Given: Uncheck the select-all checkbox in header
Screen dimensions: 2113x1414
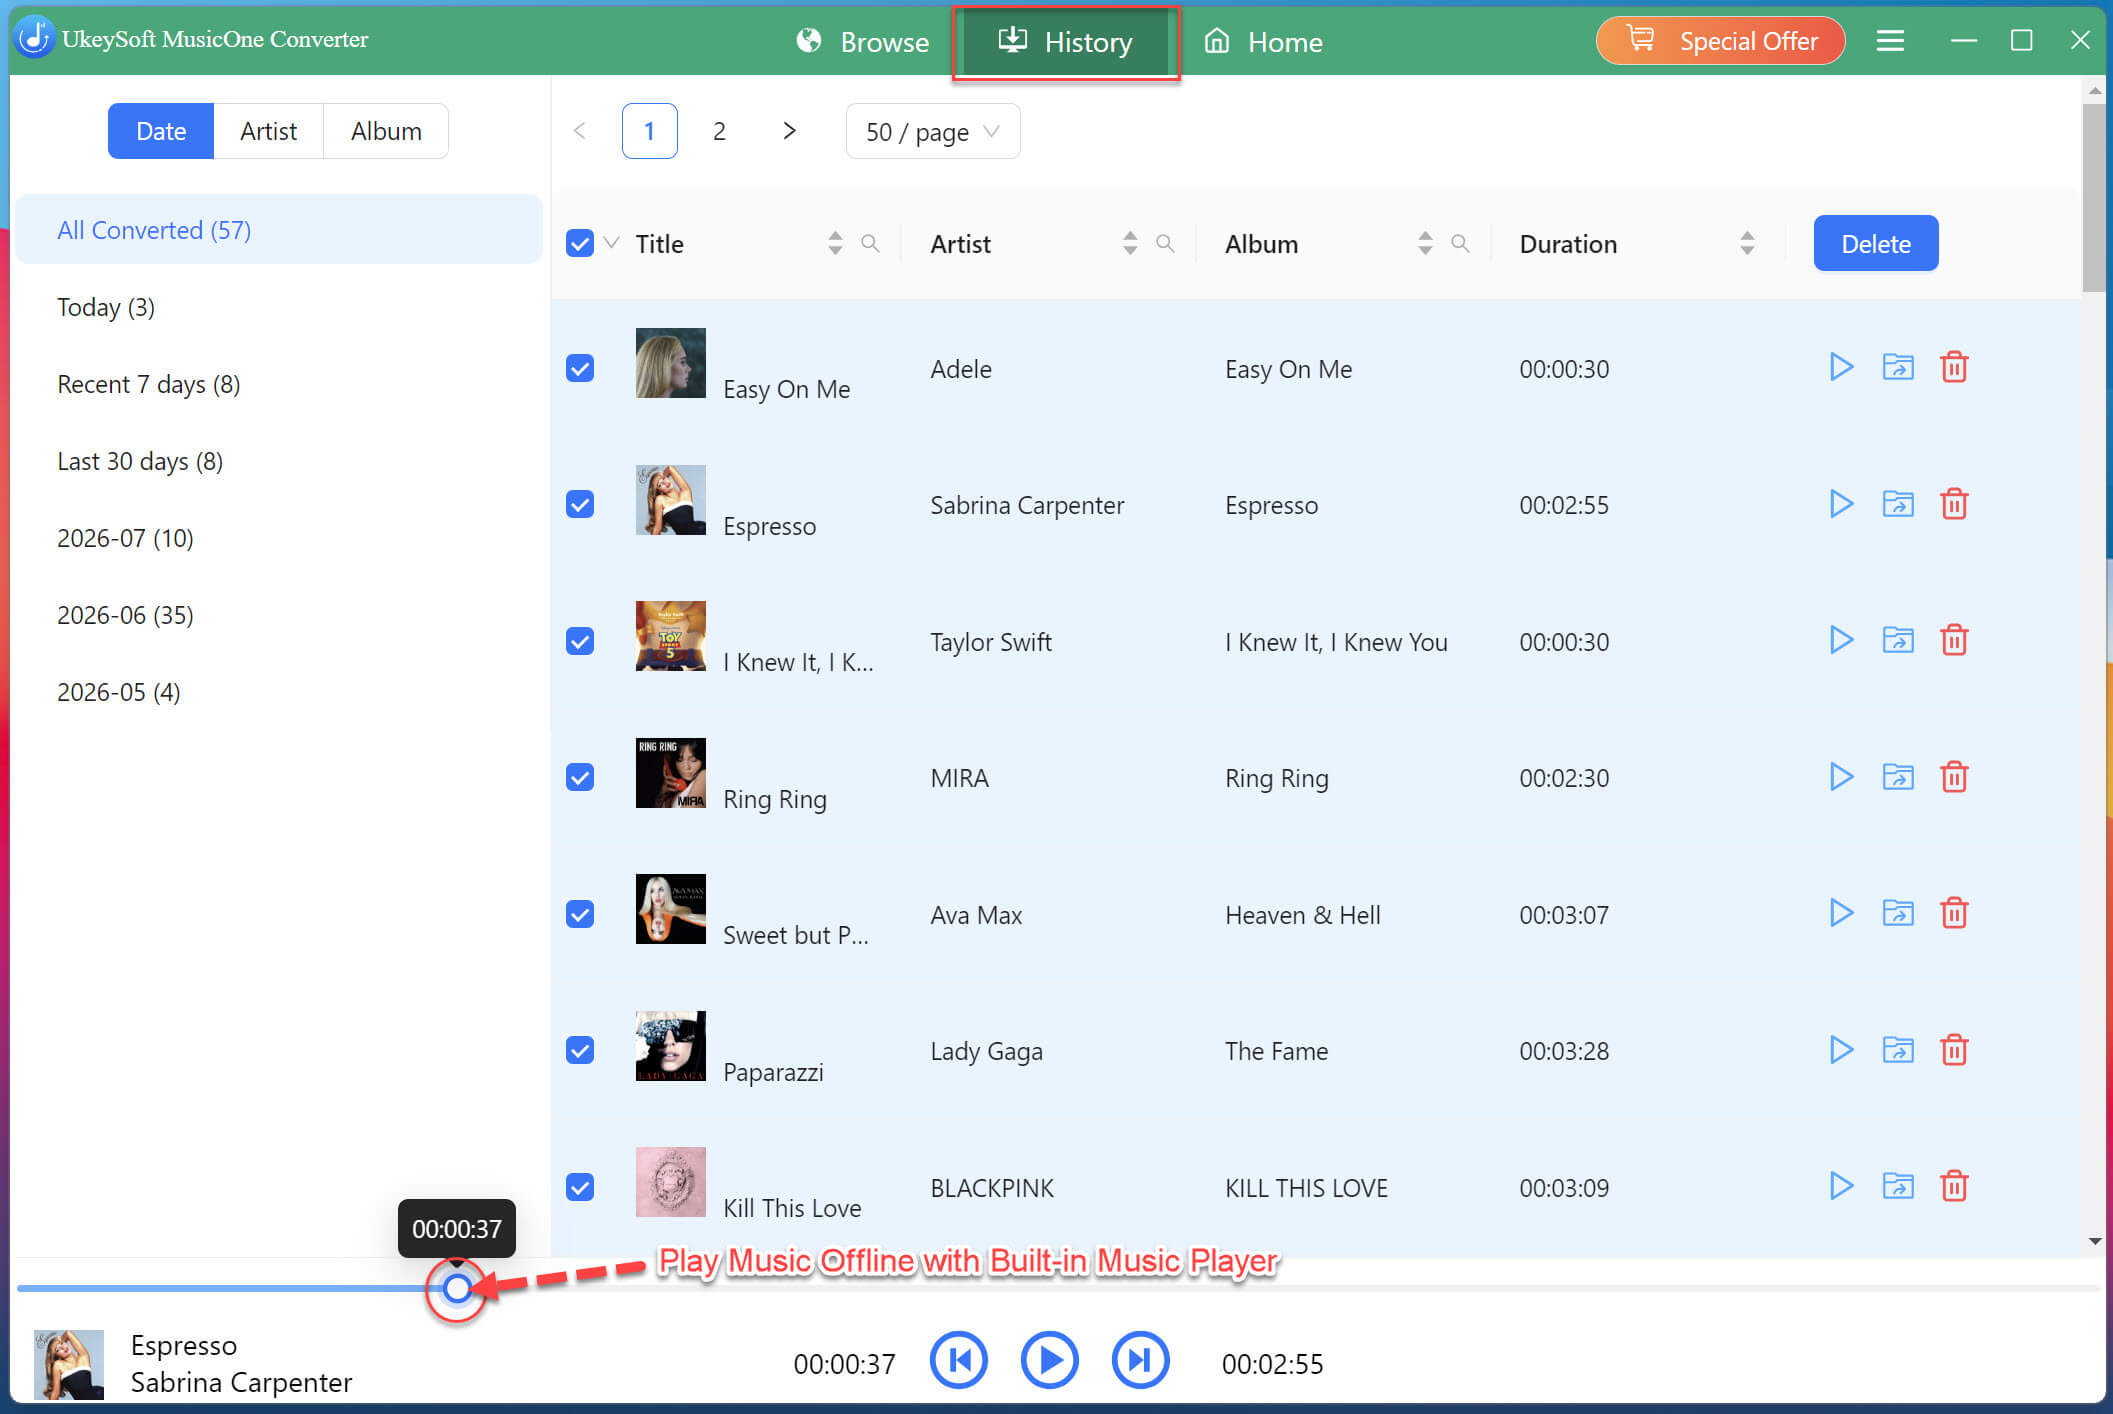Looking at the screenshot, I should [x=580, y=243].
